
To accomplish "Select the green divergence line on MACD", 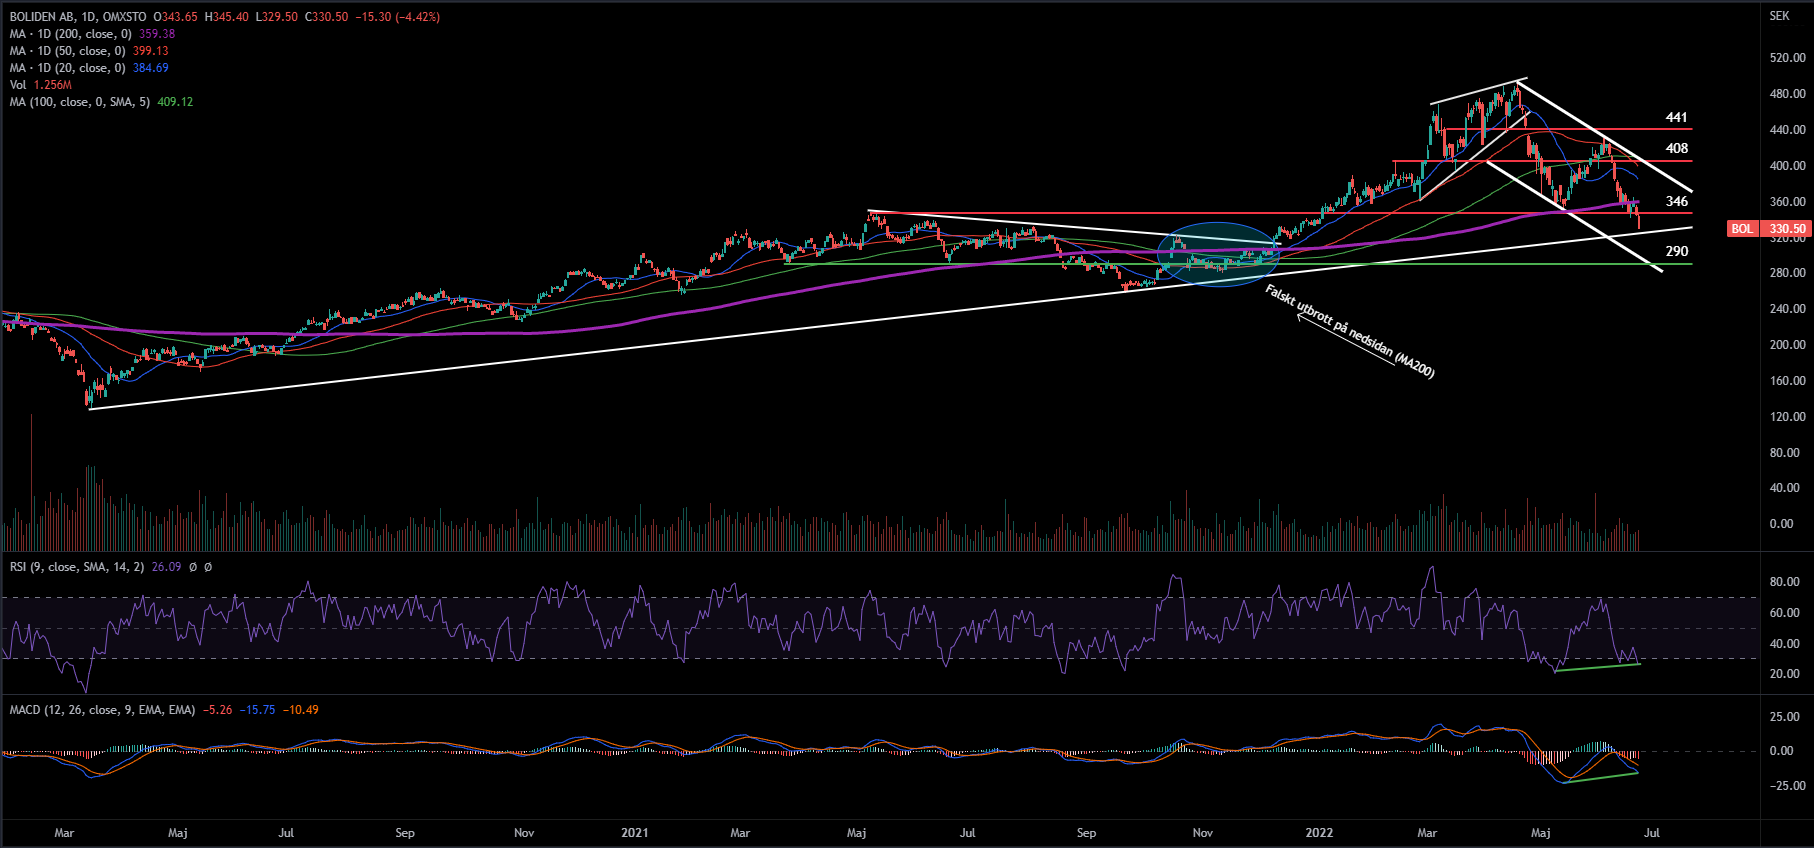I will [x=1601, y=778].
